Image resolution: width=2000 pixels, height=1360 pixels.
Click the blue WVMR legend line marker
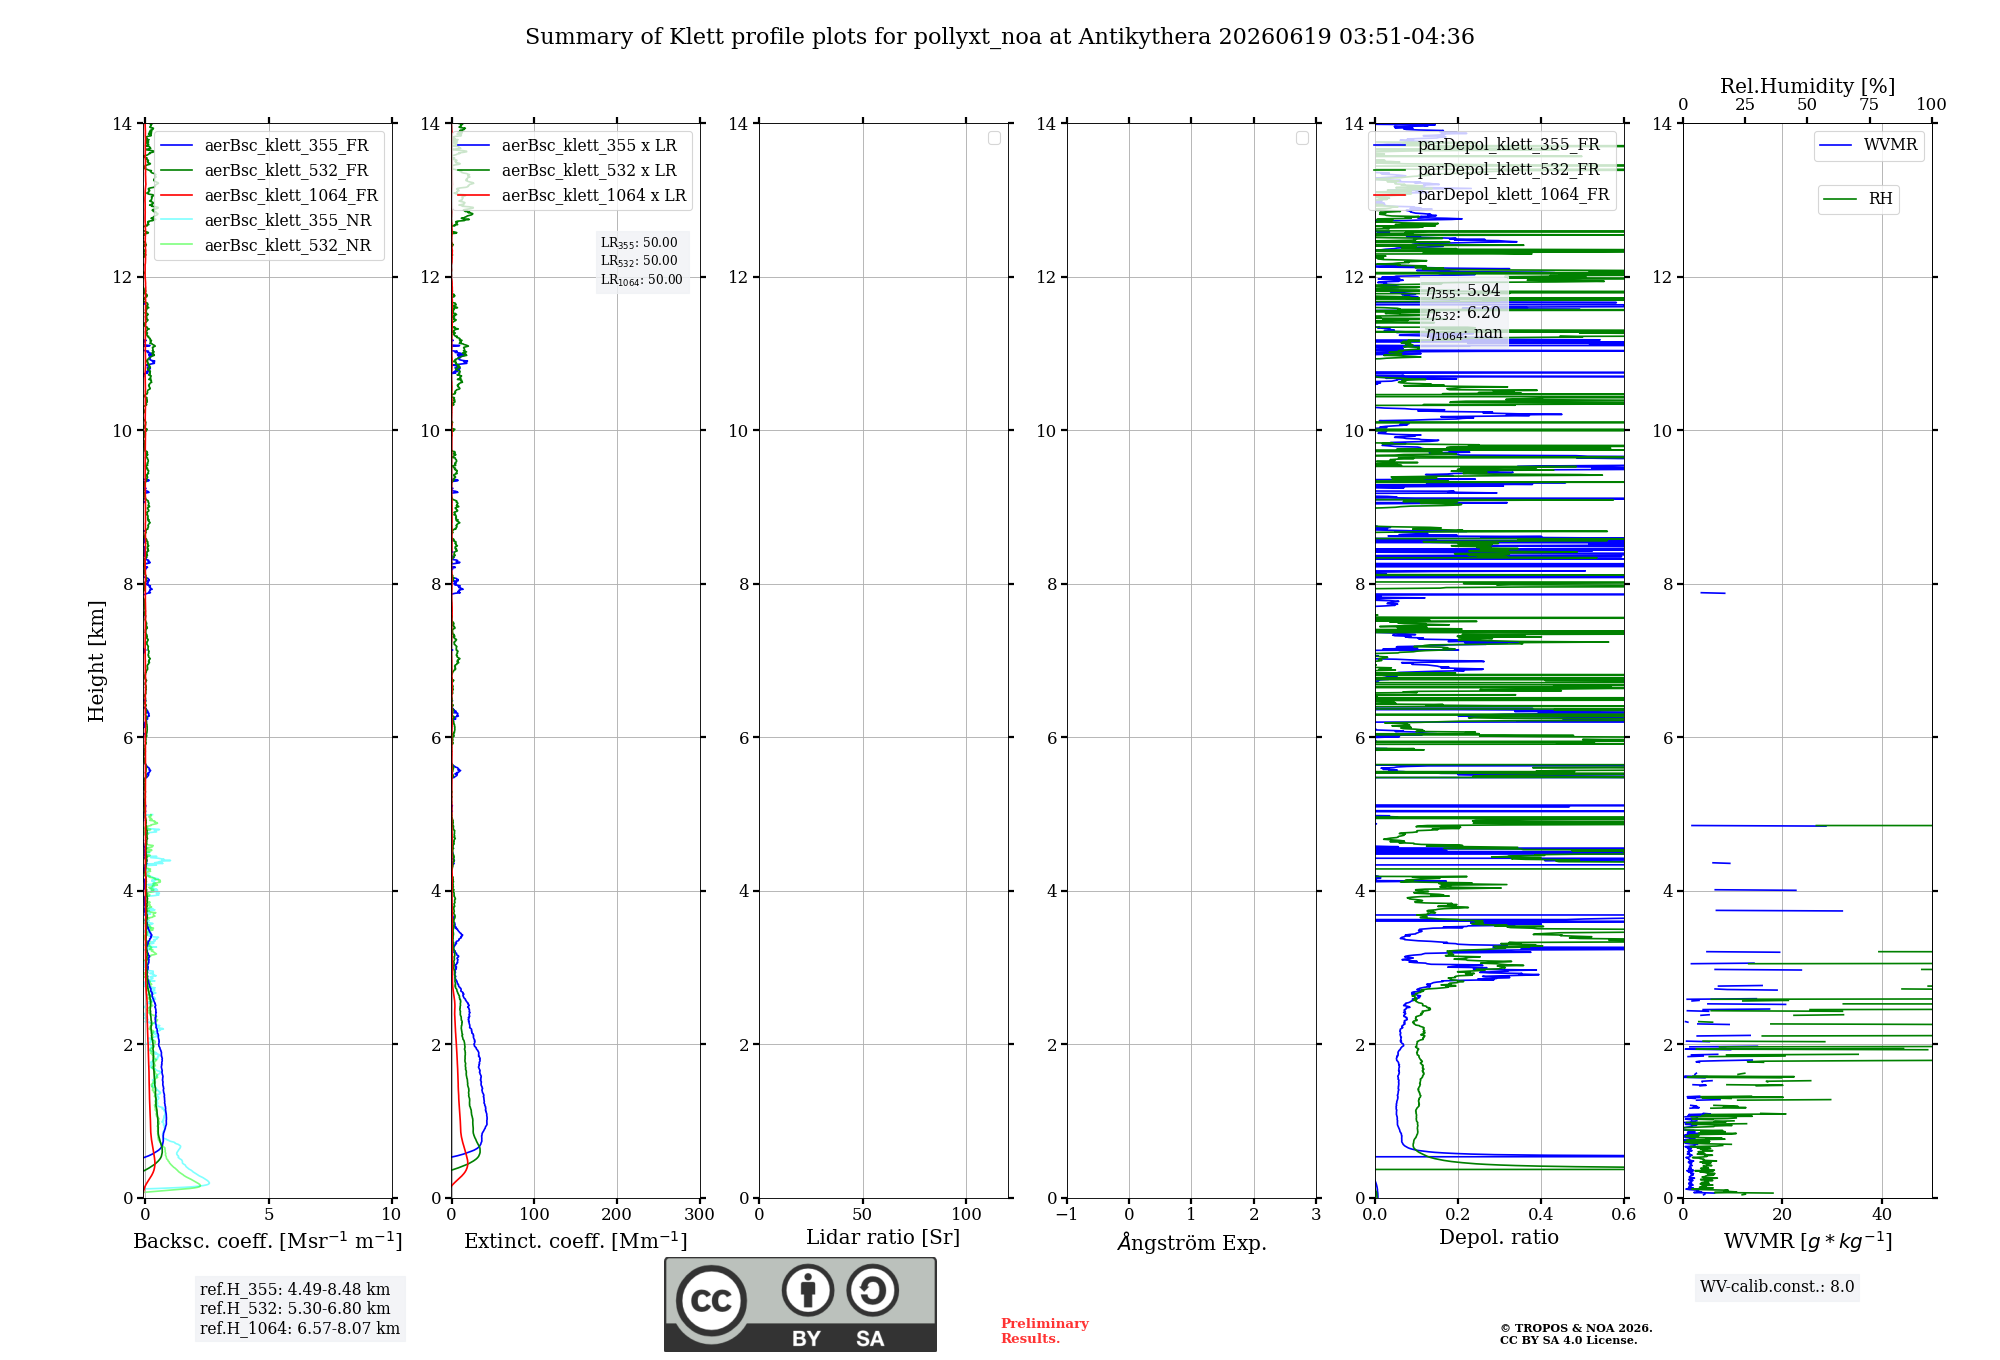[1835, 146]
